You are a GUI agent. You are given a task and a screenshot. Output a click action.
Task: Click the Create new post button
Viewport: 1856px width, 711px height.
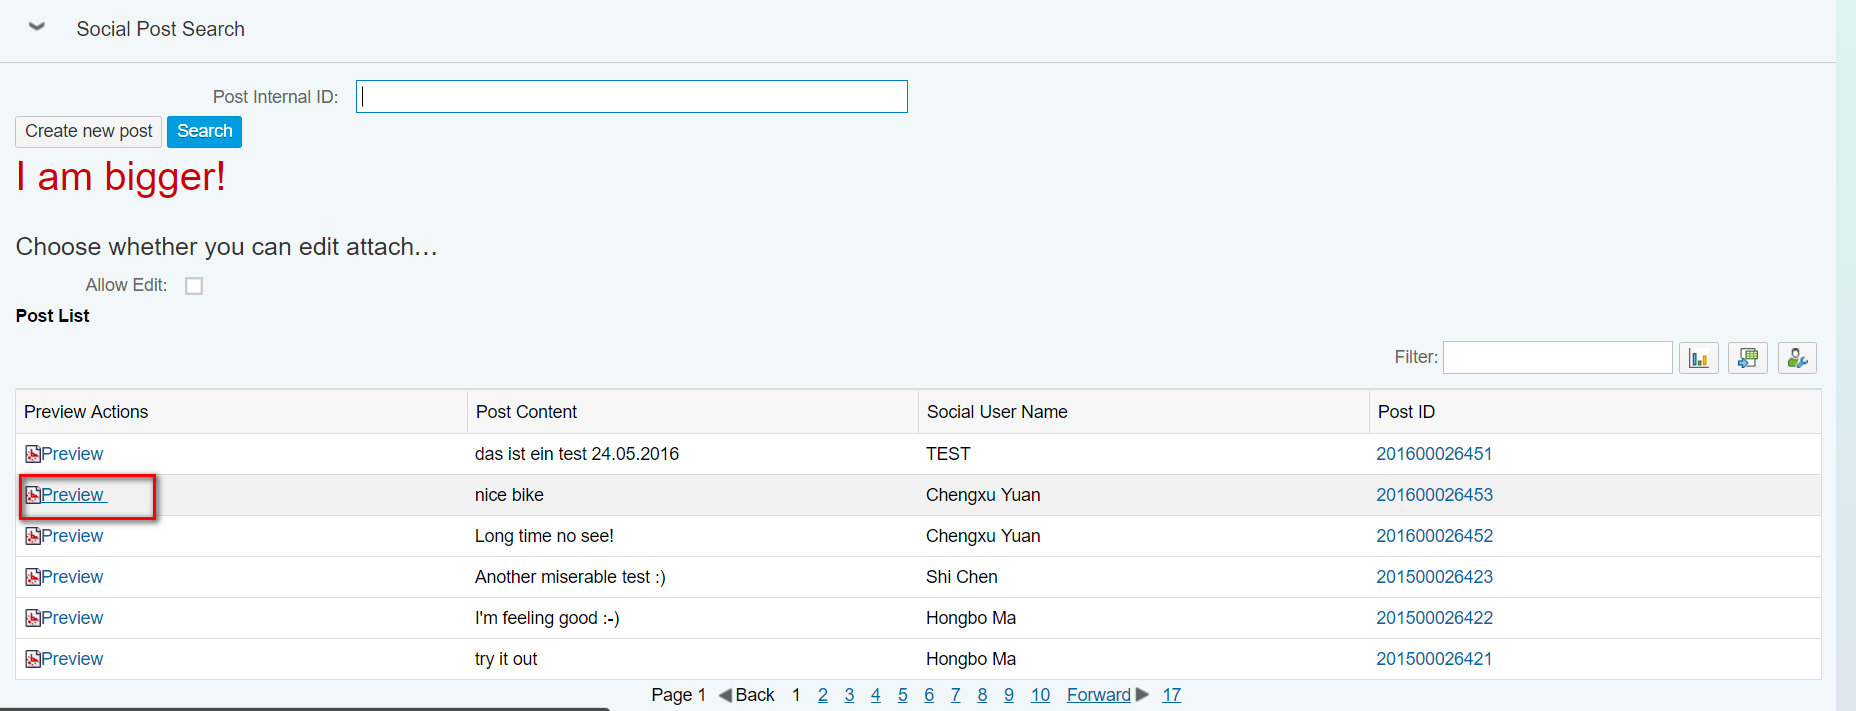click(88, 131)
